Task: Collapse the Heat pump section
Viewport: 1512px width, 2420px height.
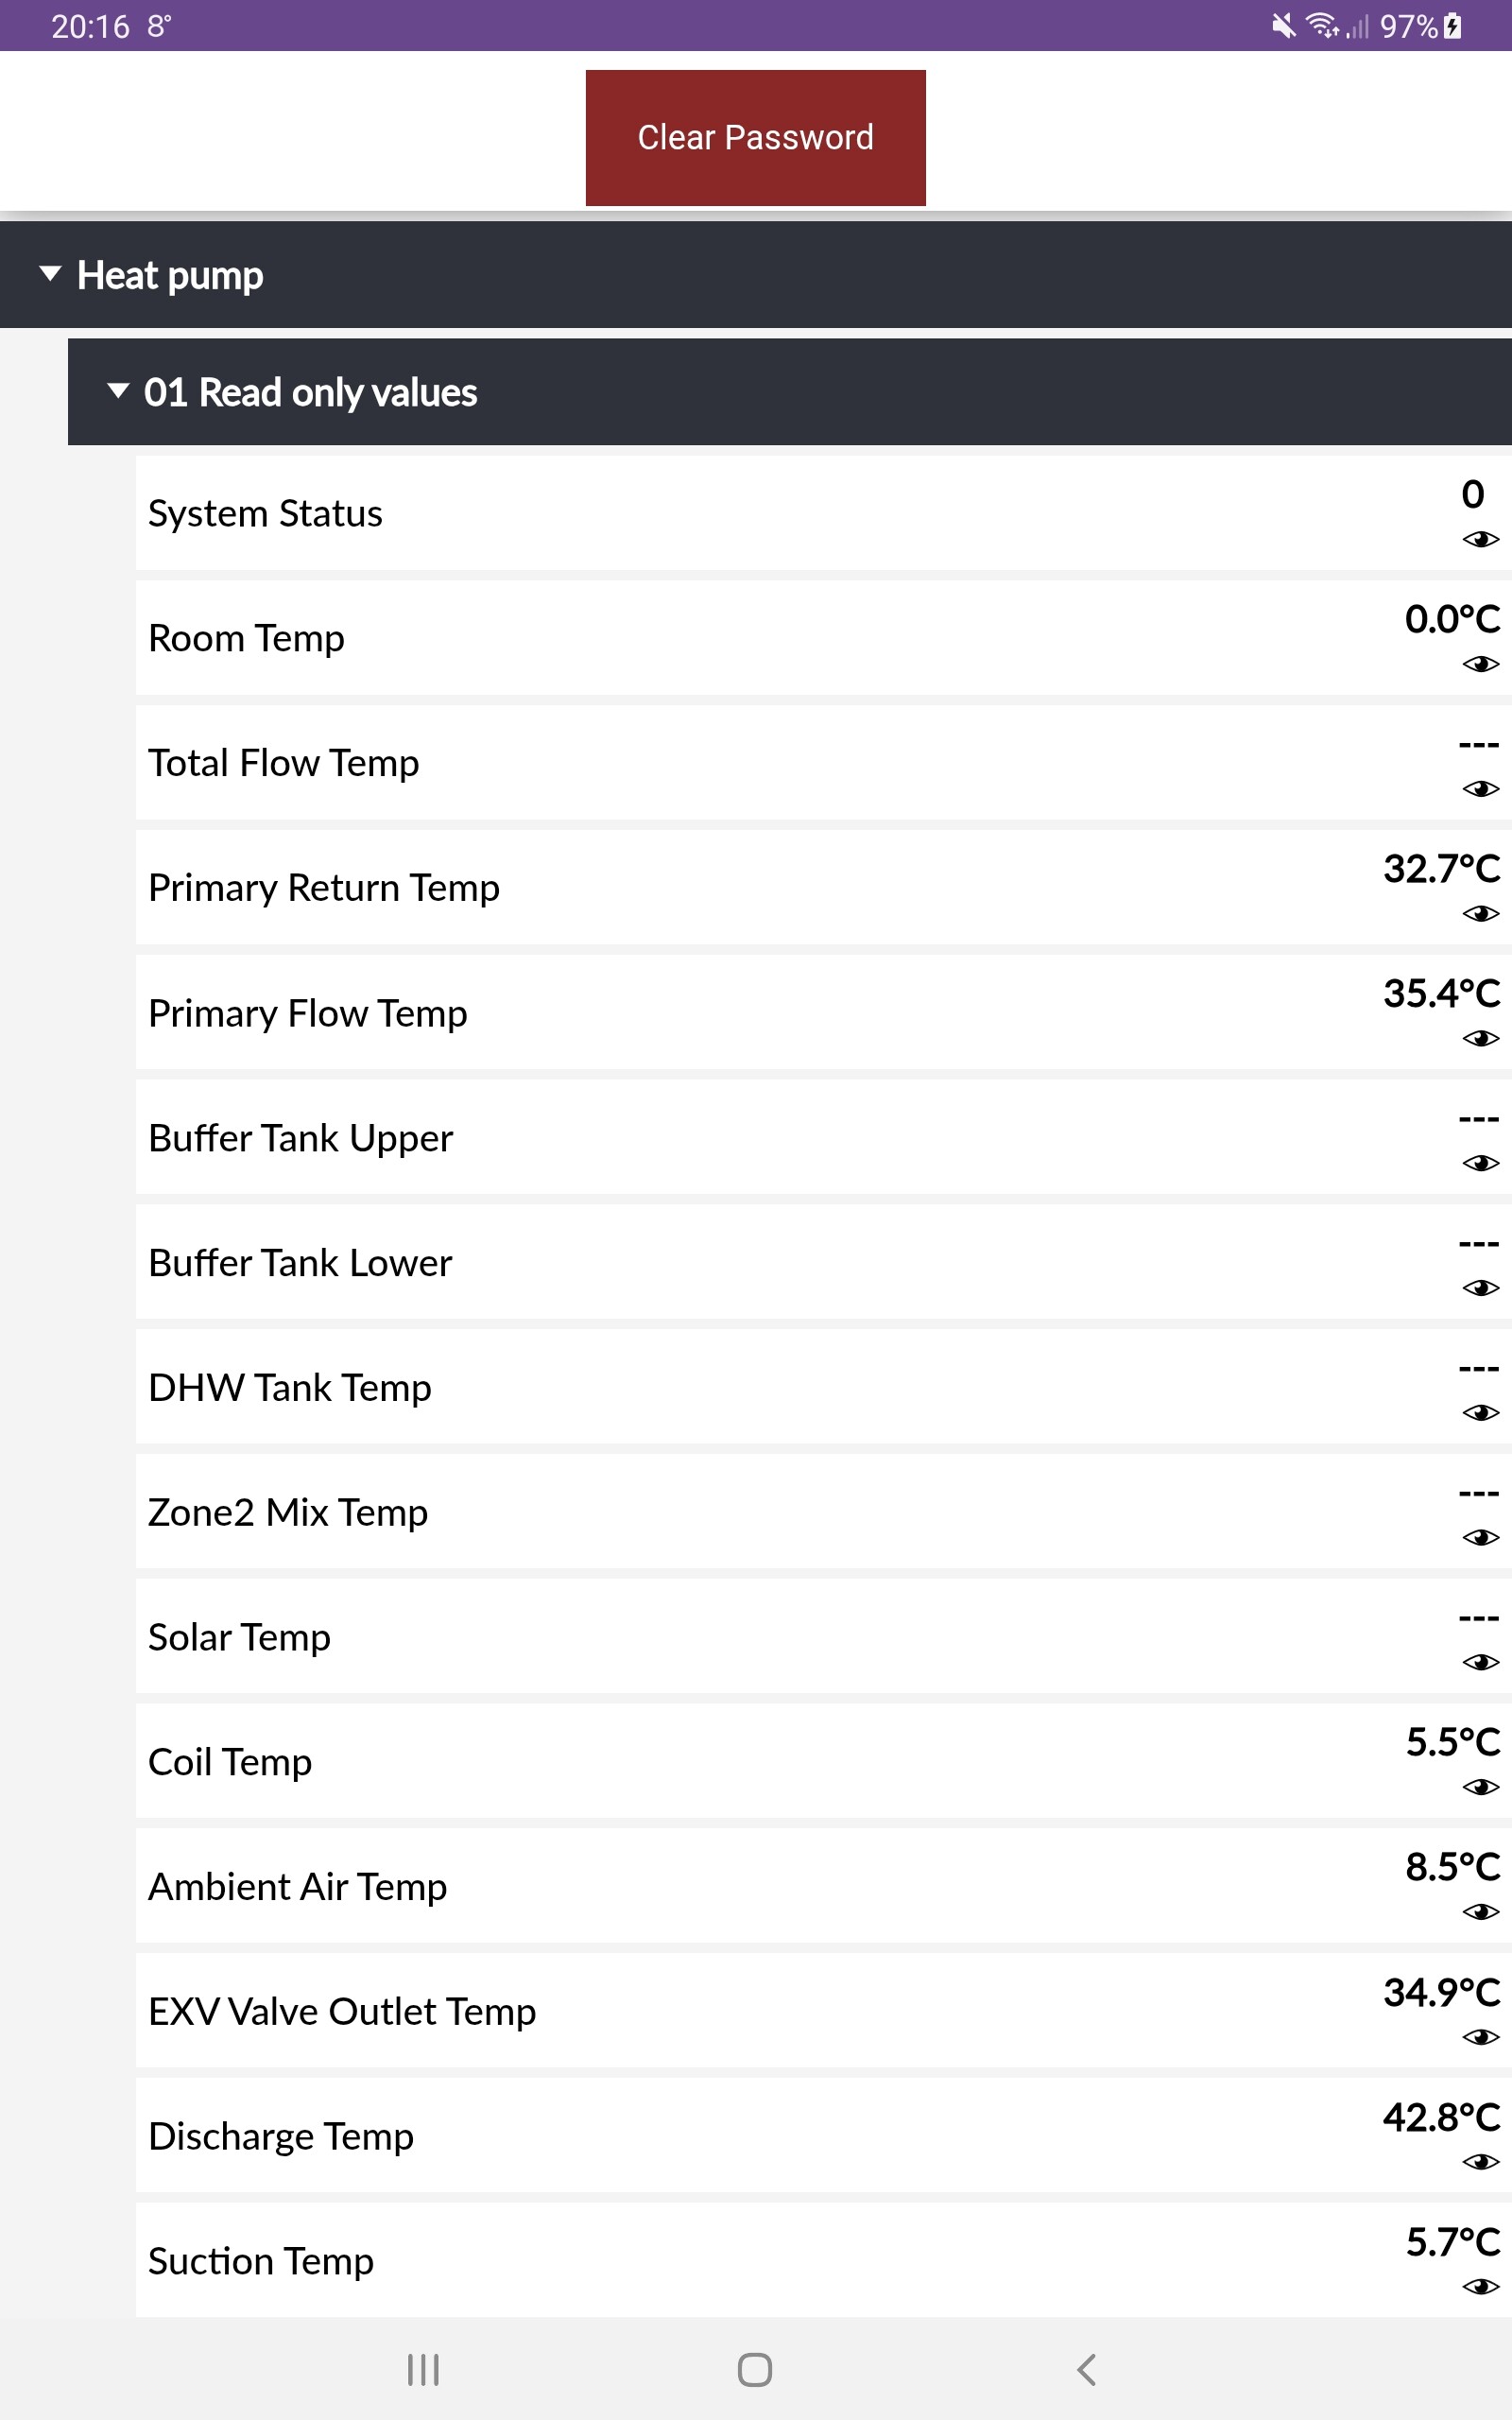Action: 50,274
